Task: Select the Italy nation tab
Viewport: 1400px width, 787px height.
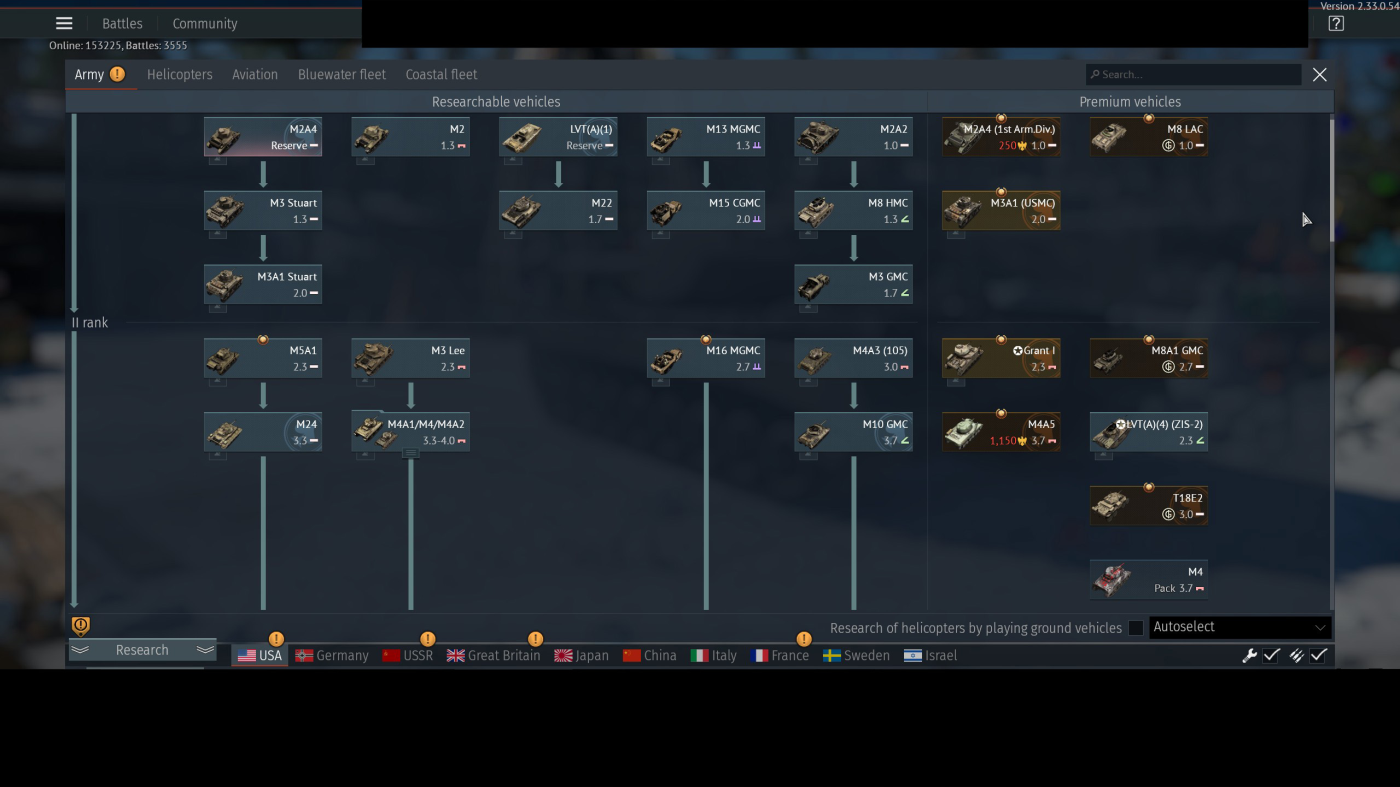Action: coord(714,656)
